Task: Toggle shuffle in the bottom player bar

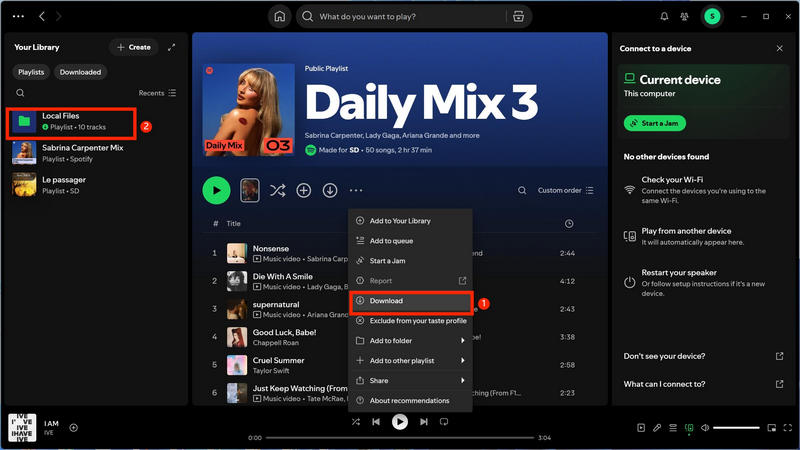Action: 356,422
